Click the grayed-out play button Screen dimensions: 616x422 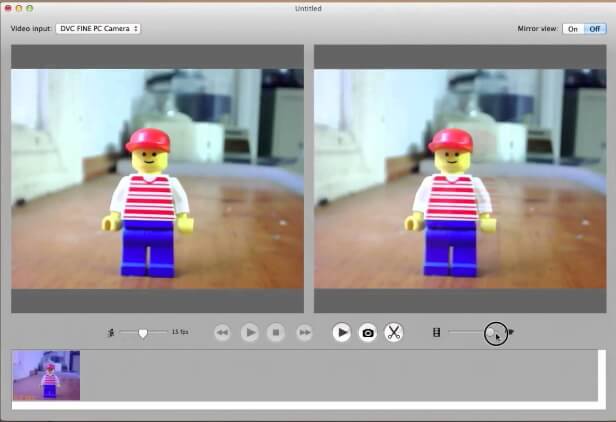[x=249, y=333]
